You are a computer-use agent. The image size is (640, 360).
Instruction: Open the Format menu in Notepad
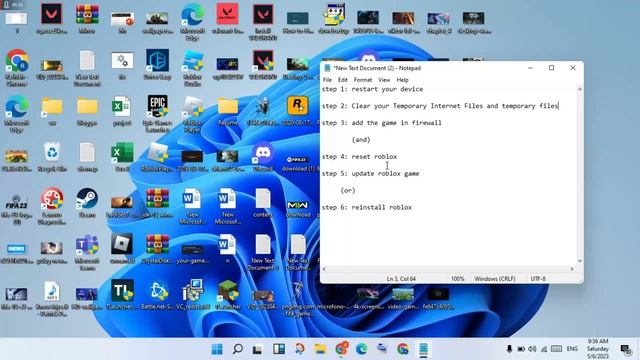[x=362, y=80]
